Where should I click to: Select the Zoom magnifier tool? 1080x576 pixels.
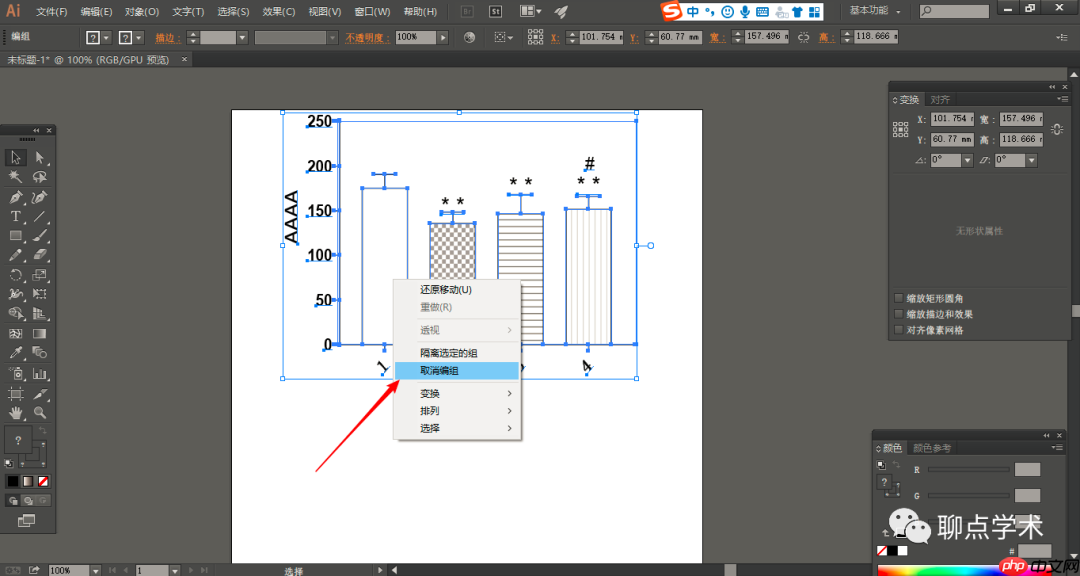pyautogui.click(x=40, y=412)
